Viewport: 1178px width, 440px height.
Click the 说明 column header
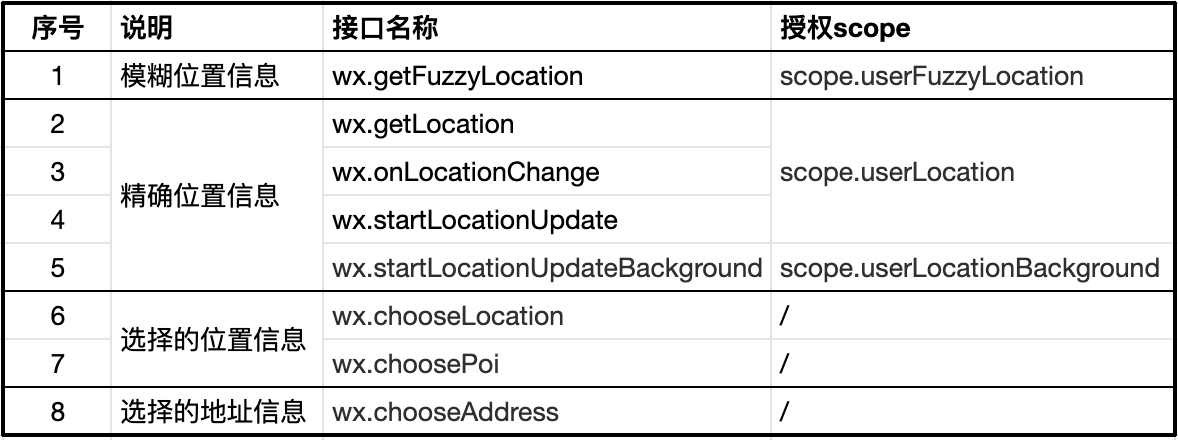147,28
